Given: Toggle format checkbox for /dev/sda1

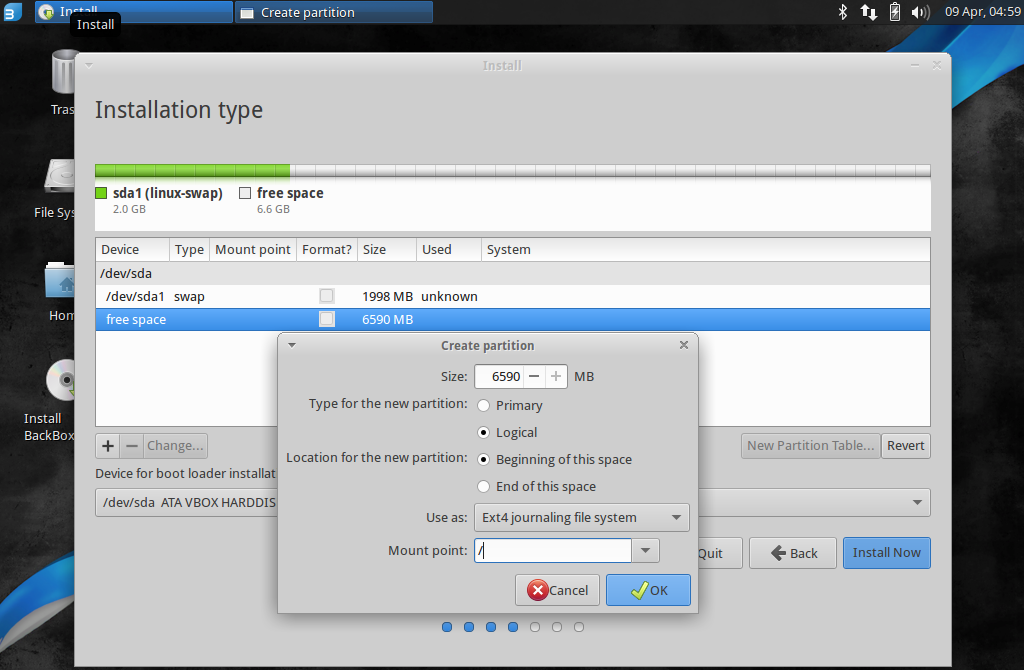Looking at the screenshot, I should (x=327, y=296).
